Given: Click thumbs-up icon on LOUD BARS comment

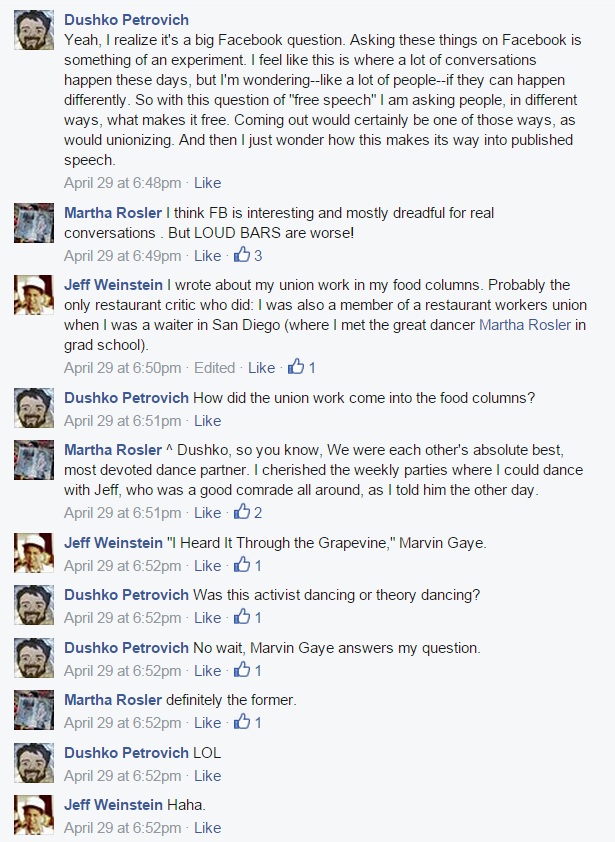Looking at the screenshot, I should [240, 255].
